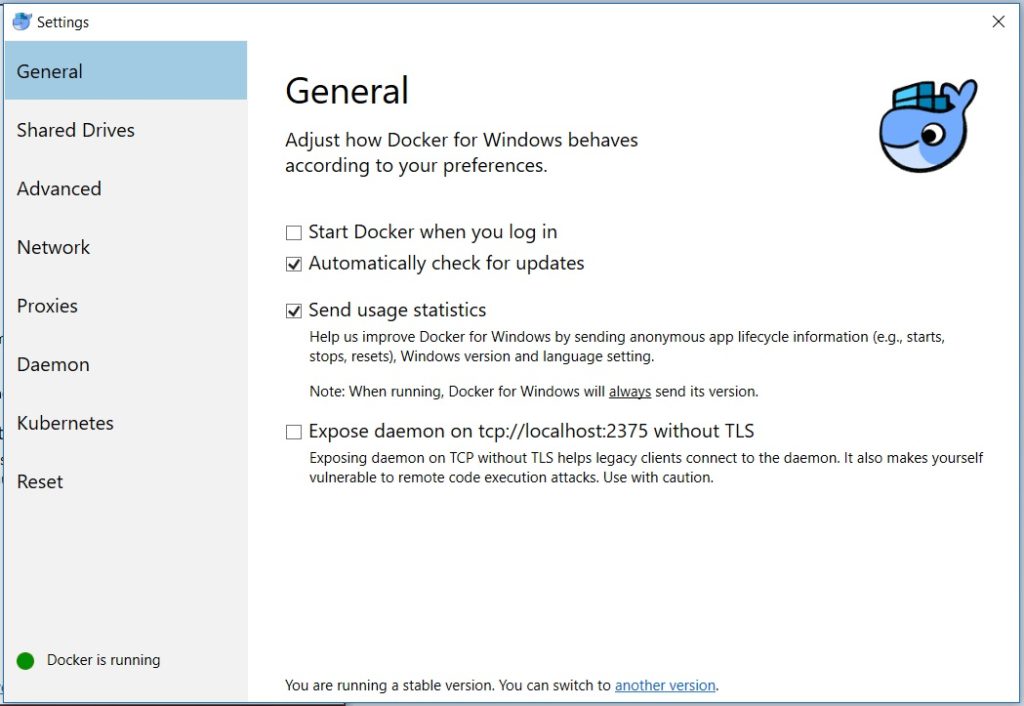
Task: Click the green Docker running status indicator
Action: click(25, 661)
